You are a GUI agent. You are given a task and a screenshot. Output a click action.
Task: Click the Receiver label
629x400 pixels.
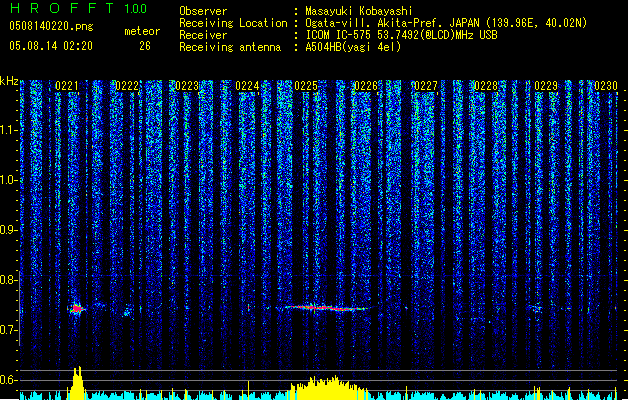tap(203, 35)
